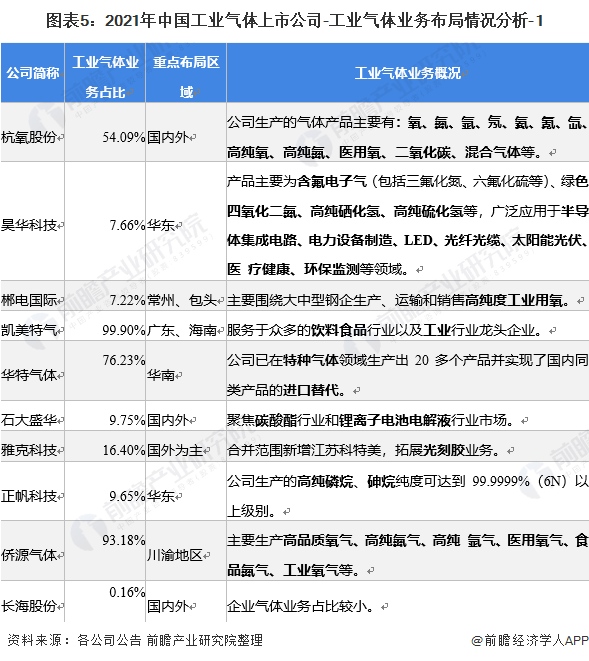Click the 93.18% share value
Viewport: 589px width, 661px height.
click(x=124, y=540)
